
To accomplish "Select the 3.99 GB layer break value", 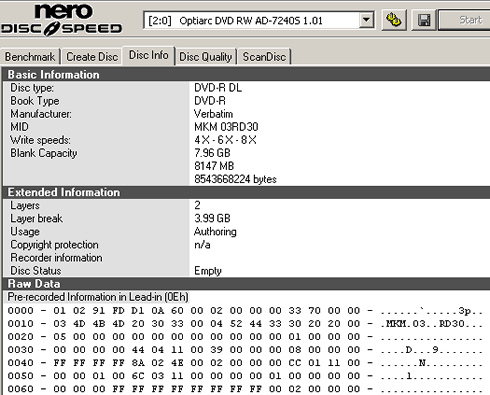I will coord(212,218).
